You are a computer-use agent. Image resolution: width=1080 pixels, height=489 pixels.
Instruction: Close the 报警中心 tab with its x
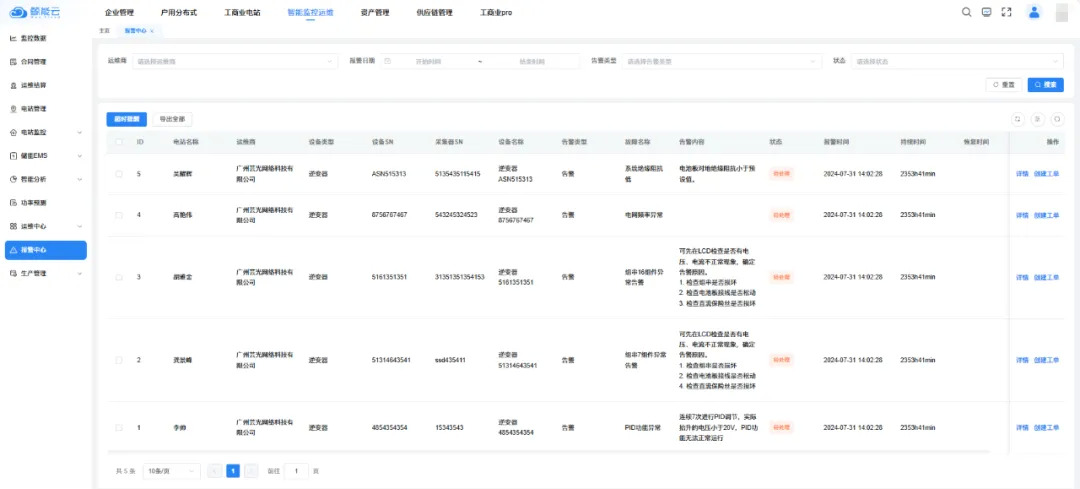coord(152,31)
